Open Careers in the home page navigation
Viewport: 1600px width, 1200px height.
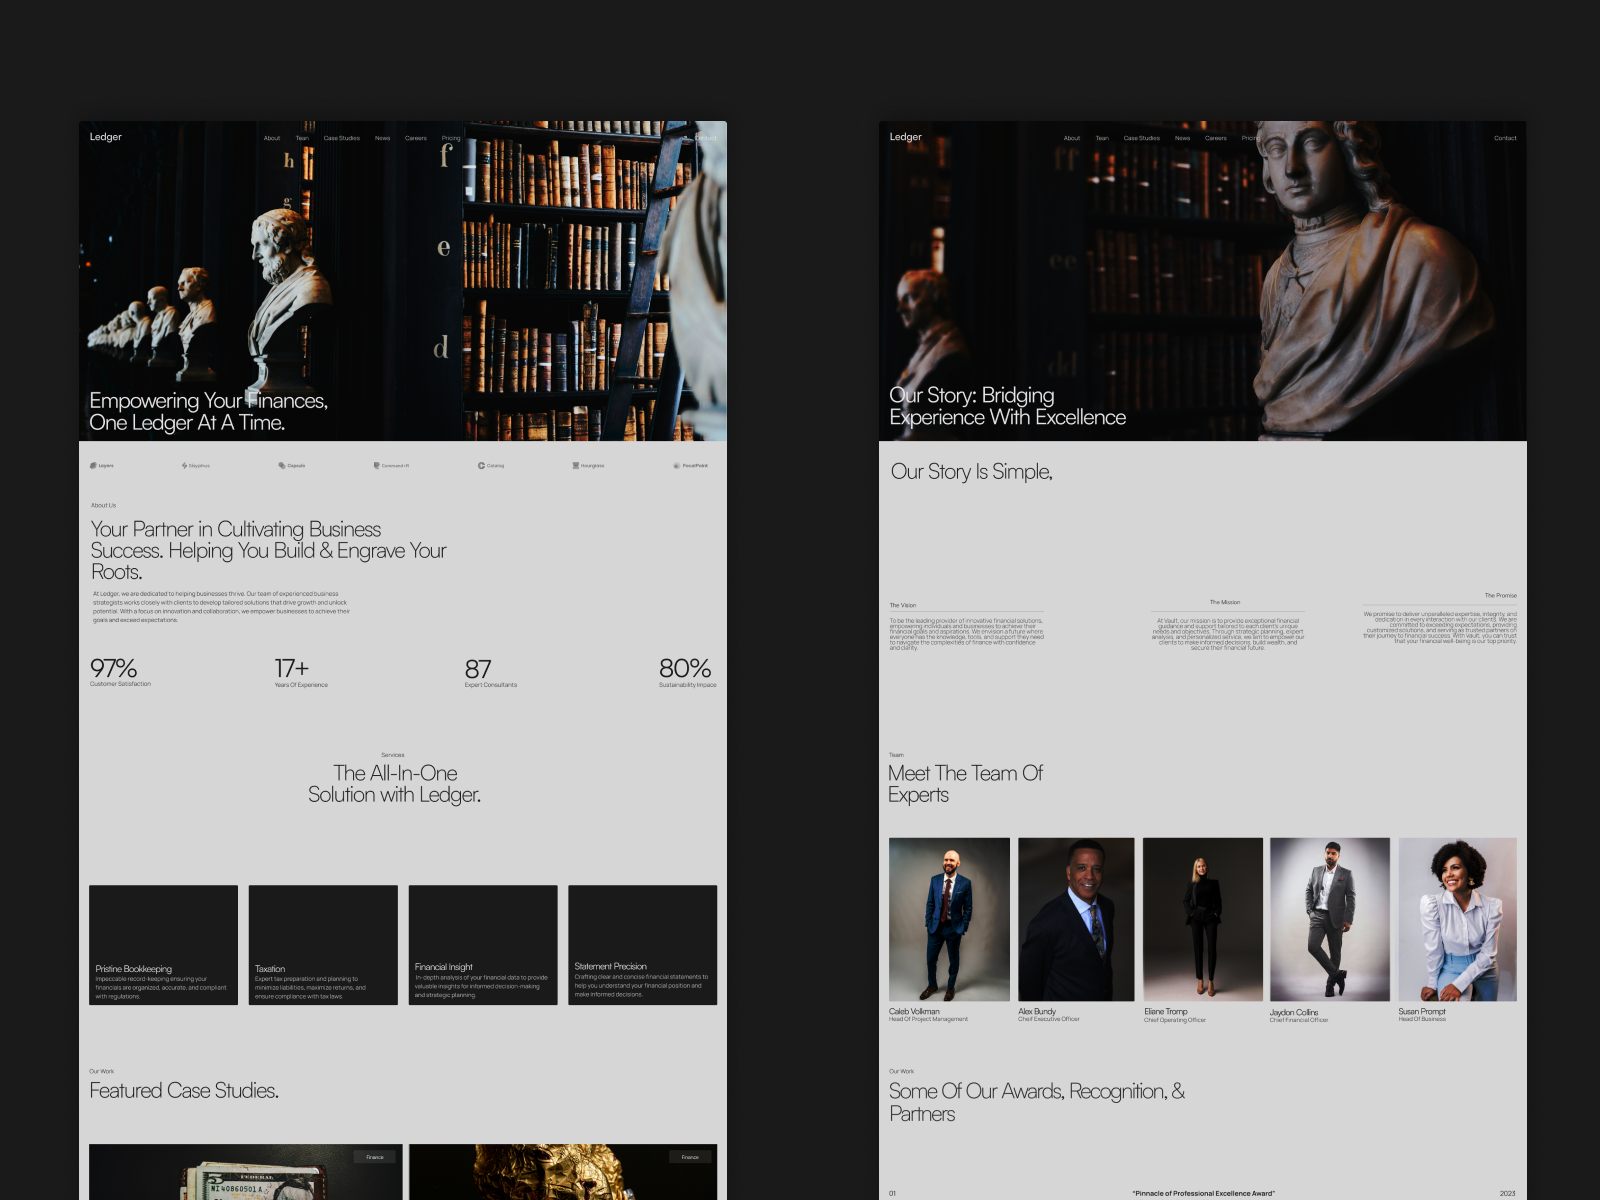point(416,138)
